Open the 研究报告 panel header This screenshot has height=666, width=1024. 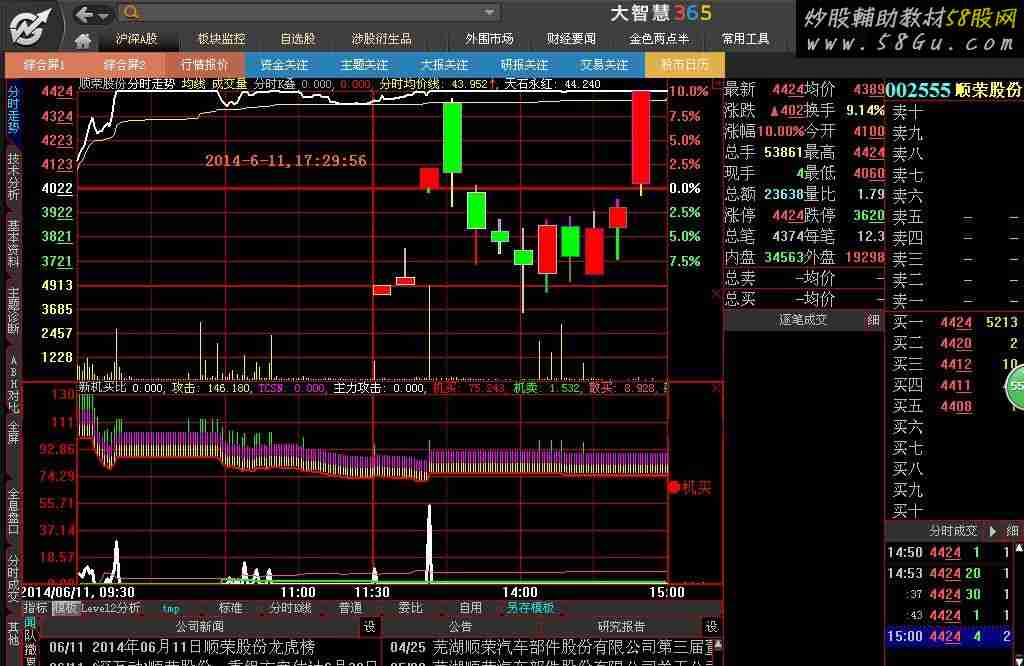(621, 627)
